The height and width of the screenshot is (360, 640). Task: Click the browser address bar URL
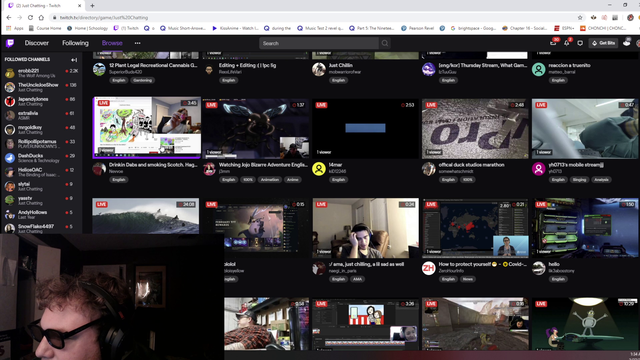click(104, 18)
